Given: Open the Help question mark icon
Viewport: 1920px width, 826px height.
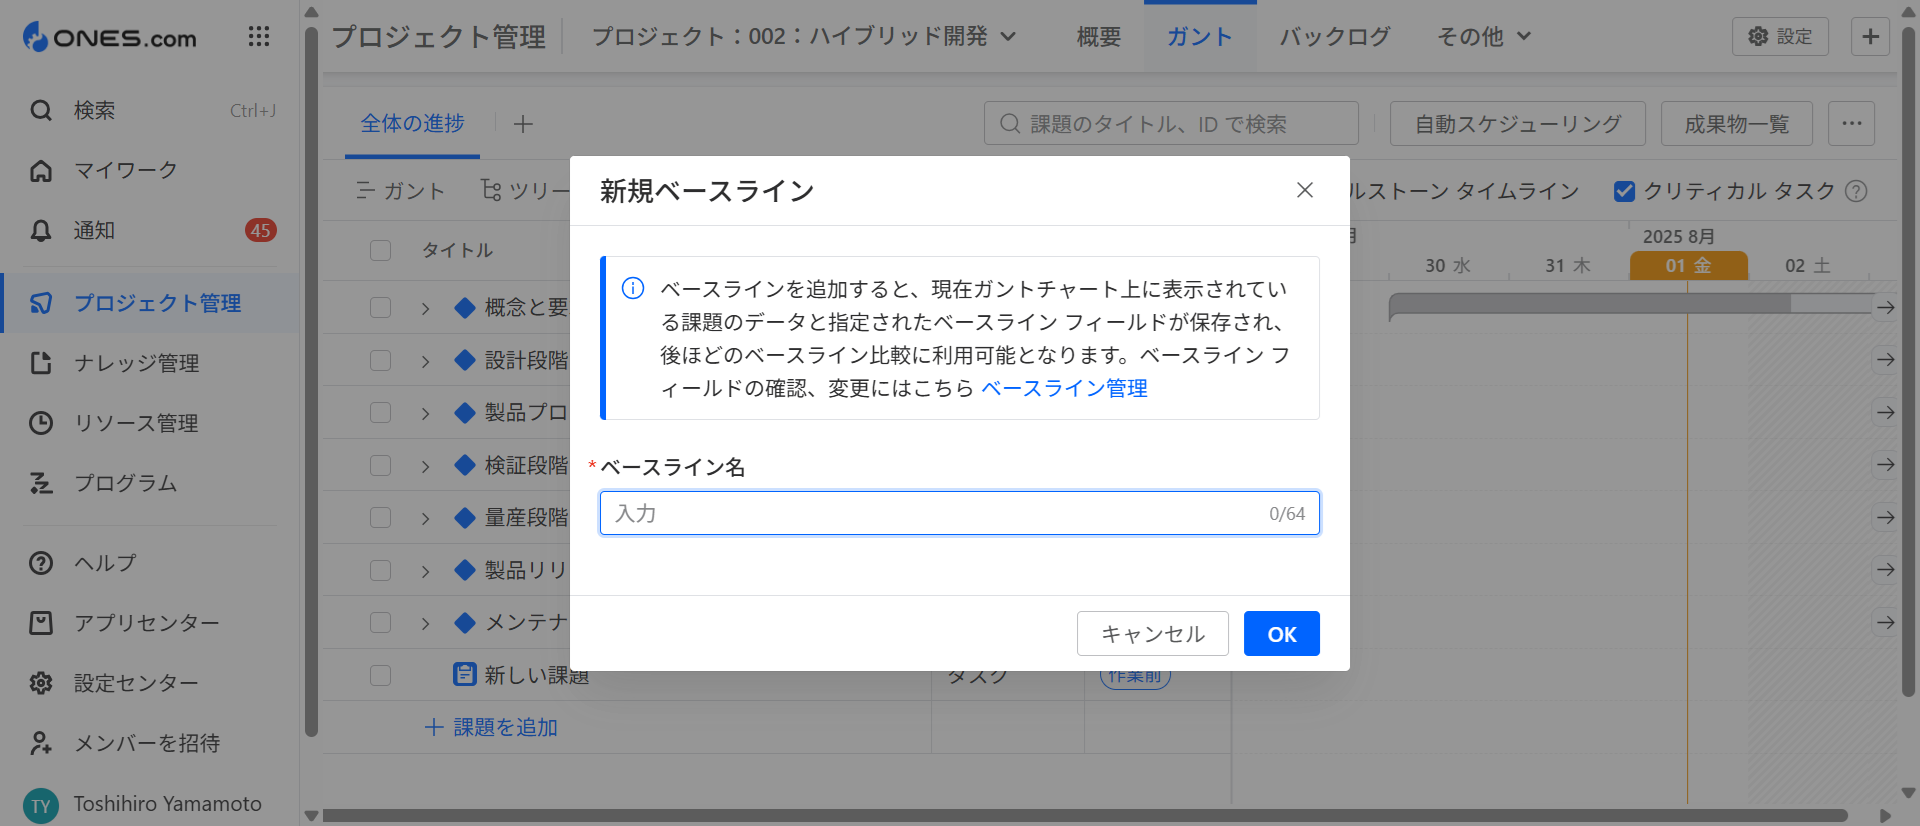Looking at the screenshot, I should point(41,563).
